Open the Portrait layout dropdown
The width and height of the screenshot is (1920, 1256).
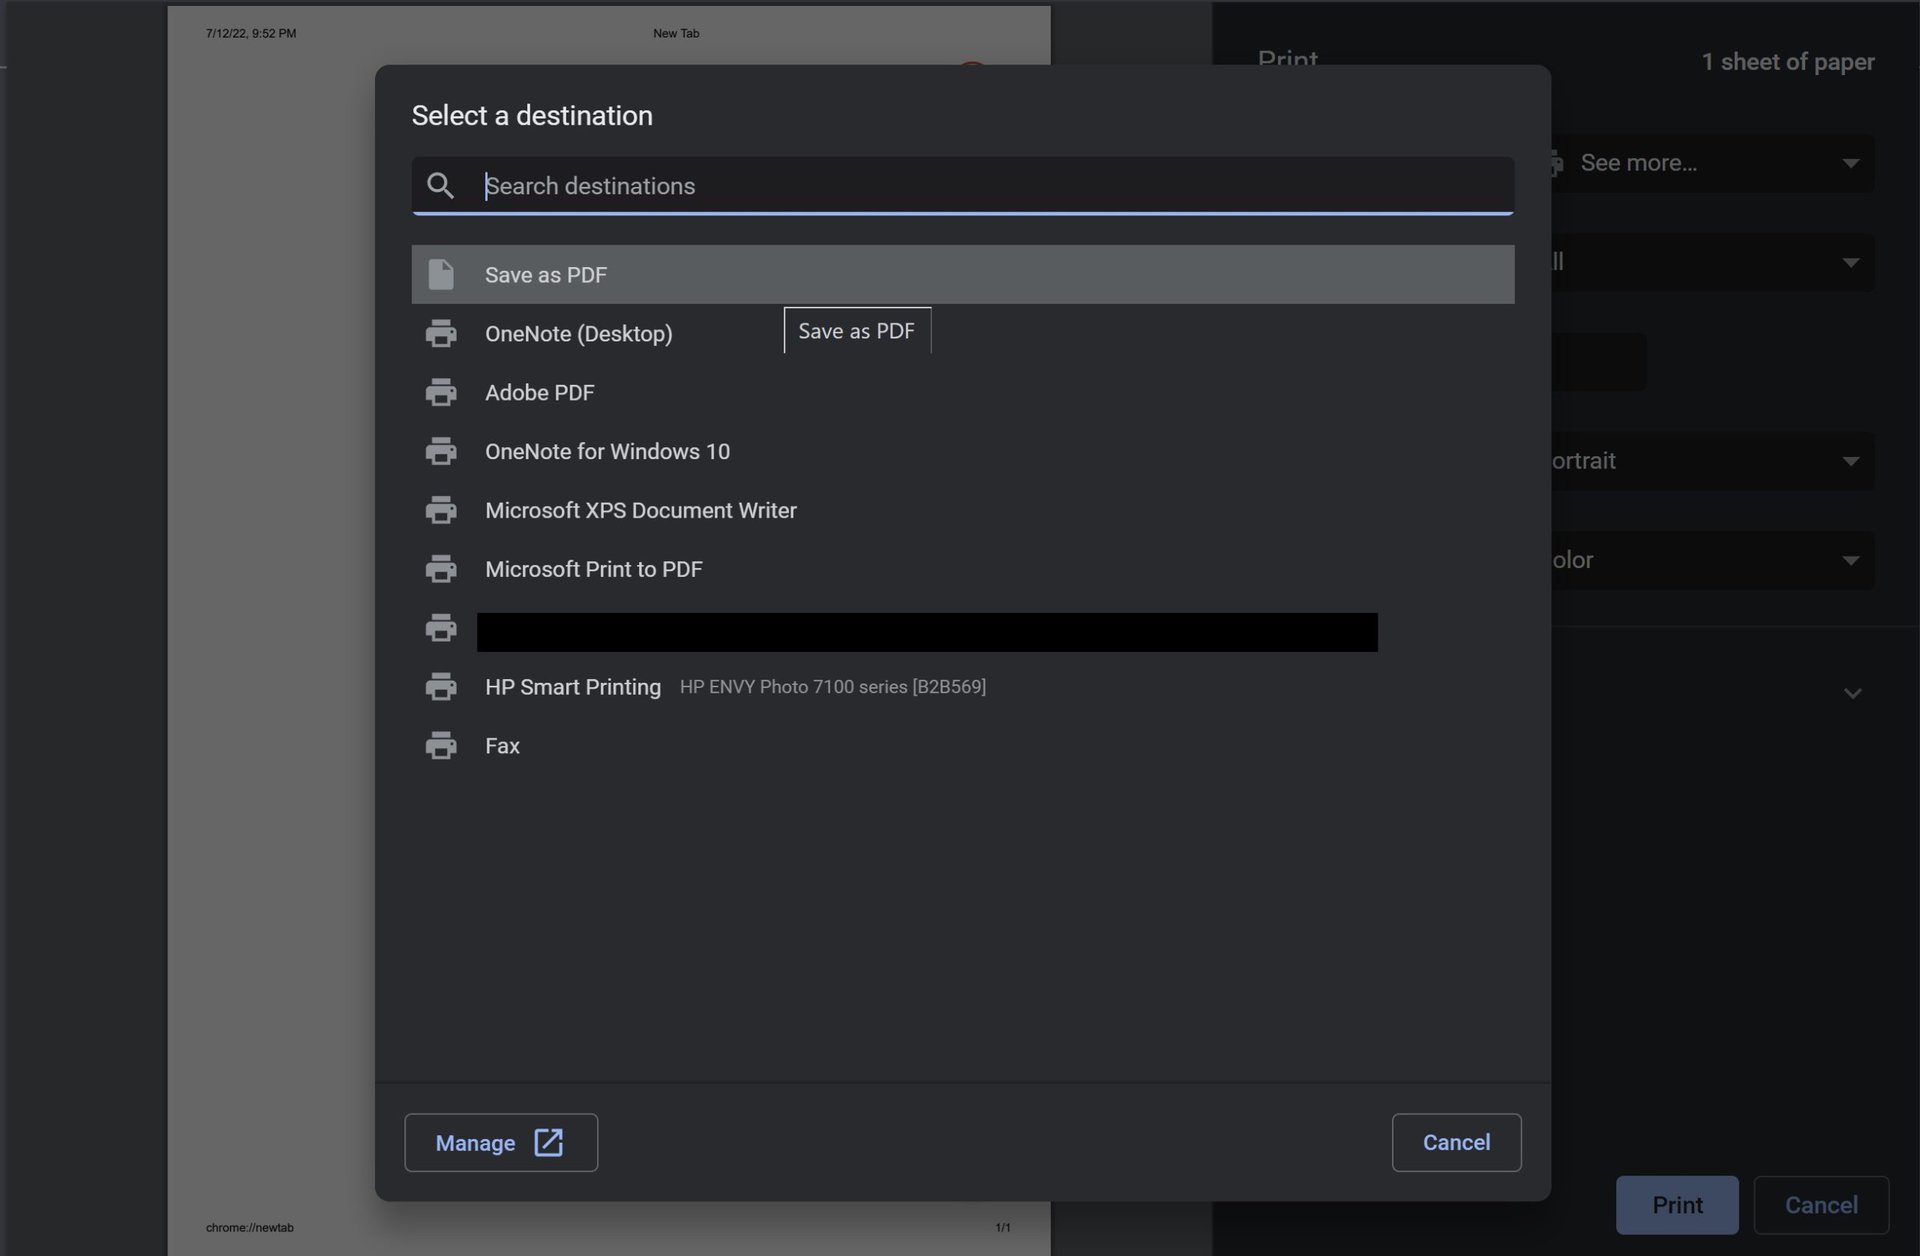pos(1712,461)
